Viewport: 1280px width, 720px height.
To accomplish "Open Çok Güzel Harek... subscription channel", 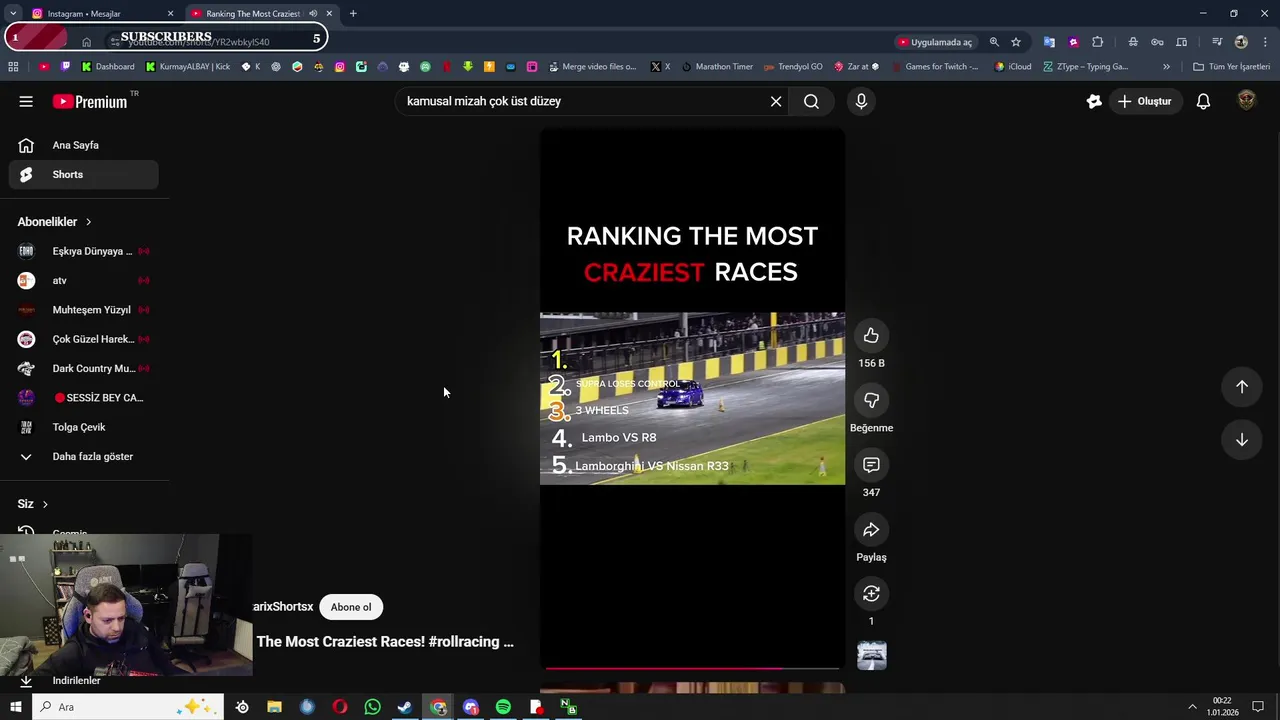I will coord(84,339).
